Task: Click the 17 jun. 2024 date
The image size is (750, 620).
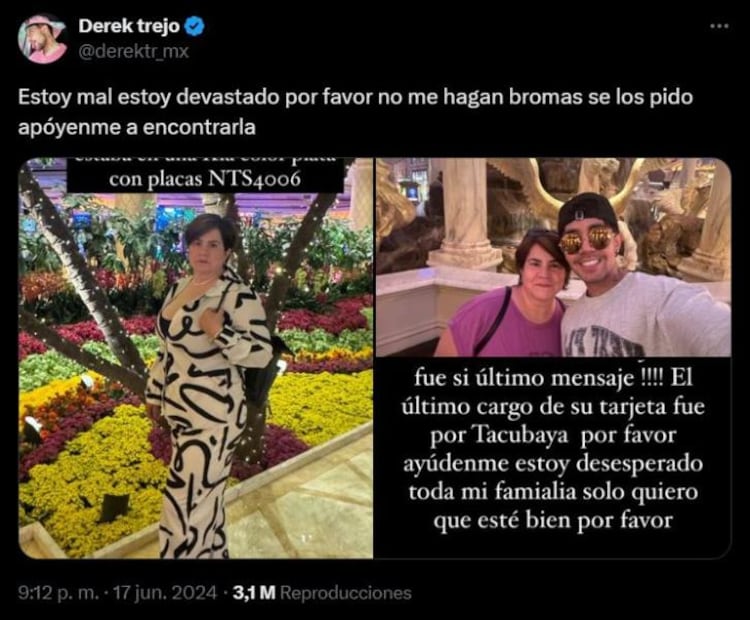Action: [164, 593]
